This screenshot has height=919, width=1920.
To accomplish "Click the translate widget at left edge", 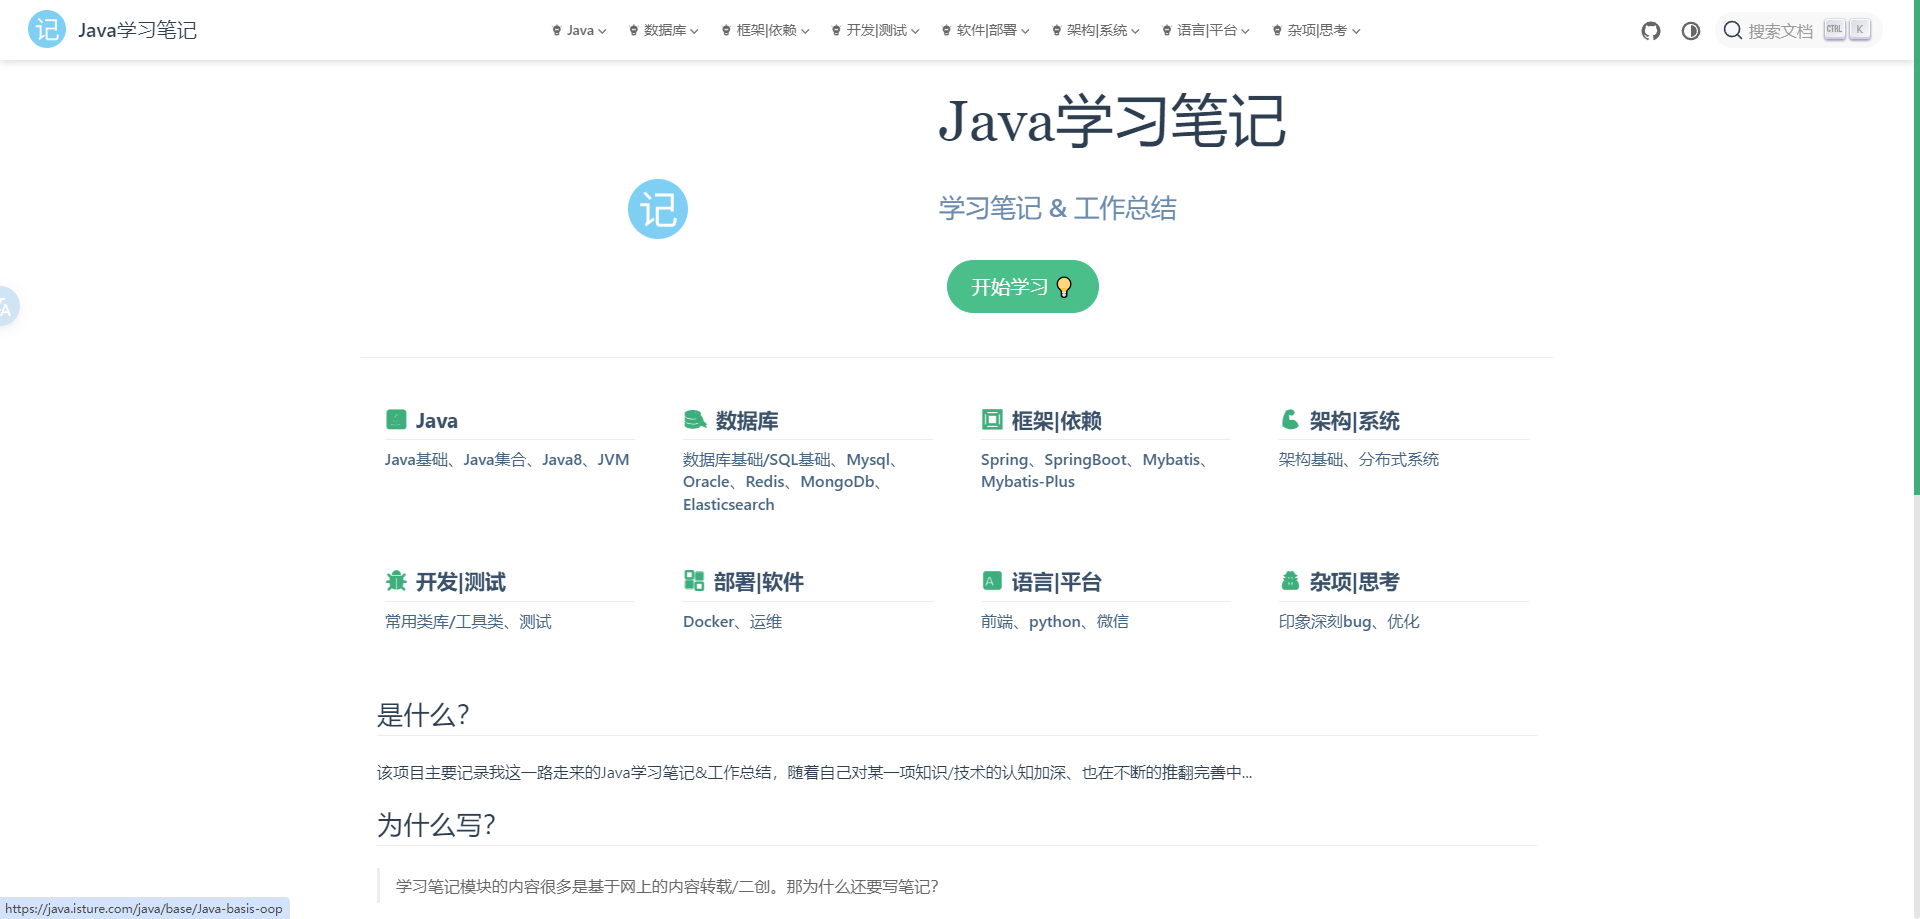I will (x=6, y=307).
